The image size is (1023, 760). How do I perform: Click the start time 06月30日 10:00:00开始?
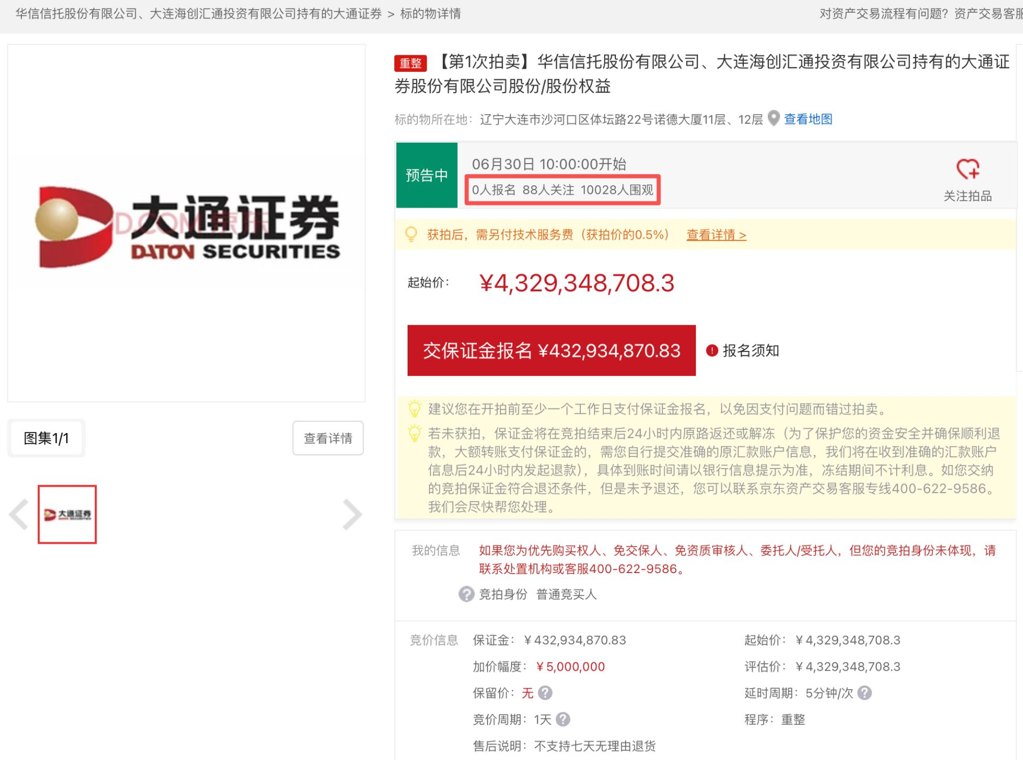click(x=549, y=164)
